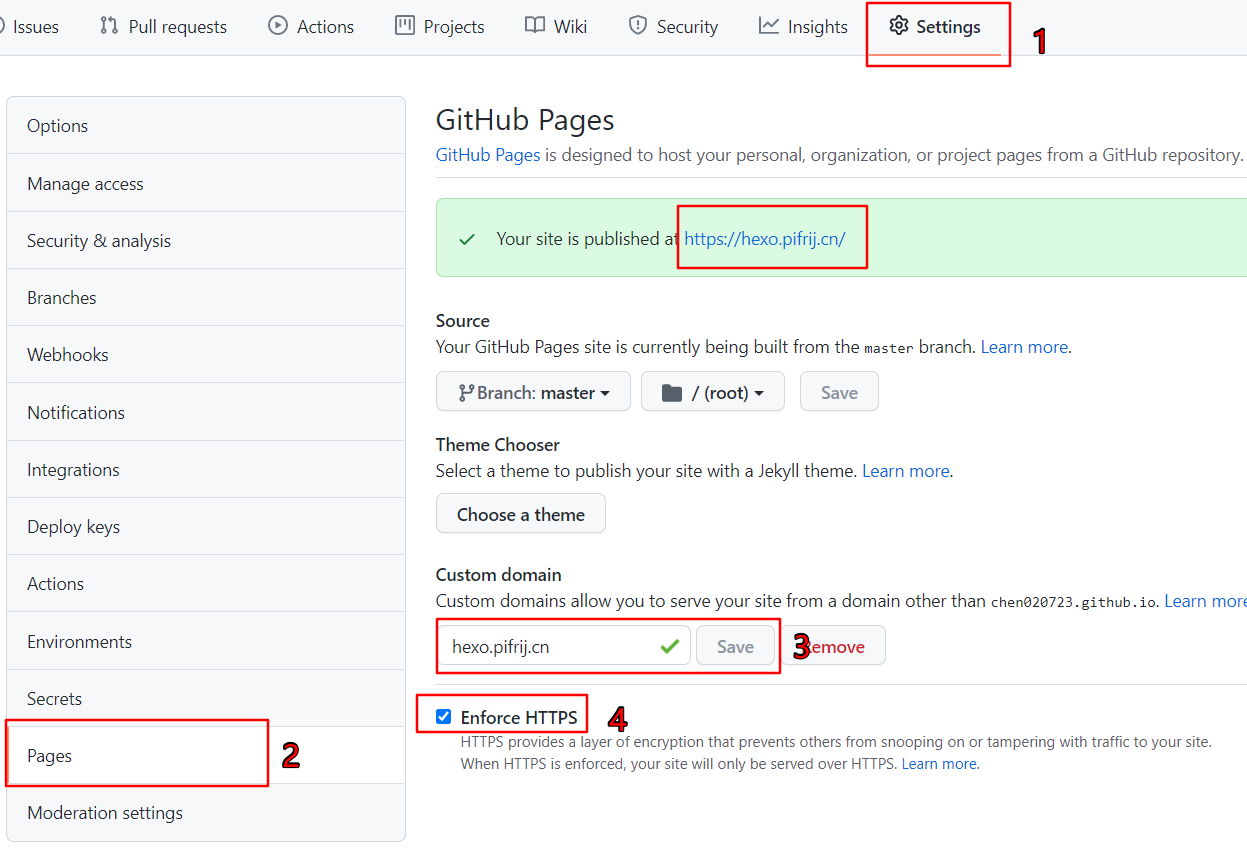Select Webhooks in the sidebar
This screenshot has width=1247, height=851.
coord(206,354)
